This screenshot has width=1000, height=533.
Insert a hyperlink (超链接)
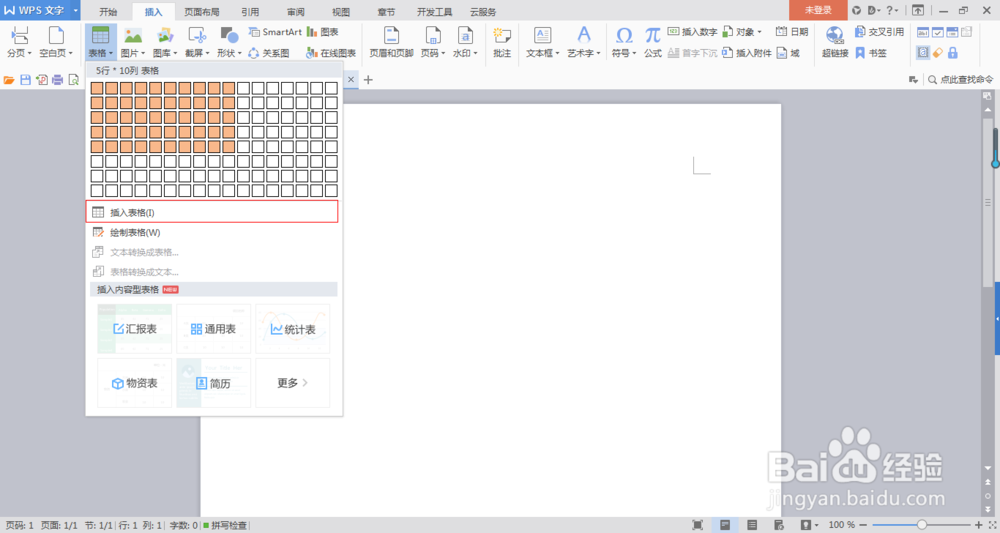point(835,42)
